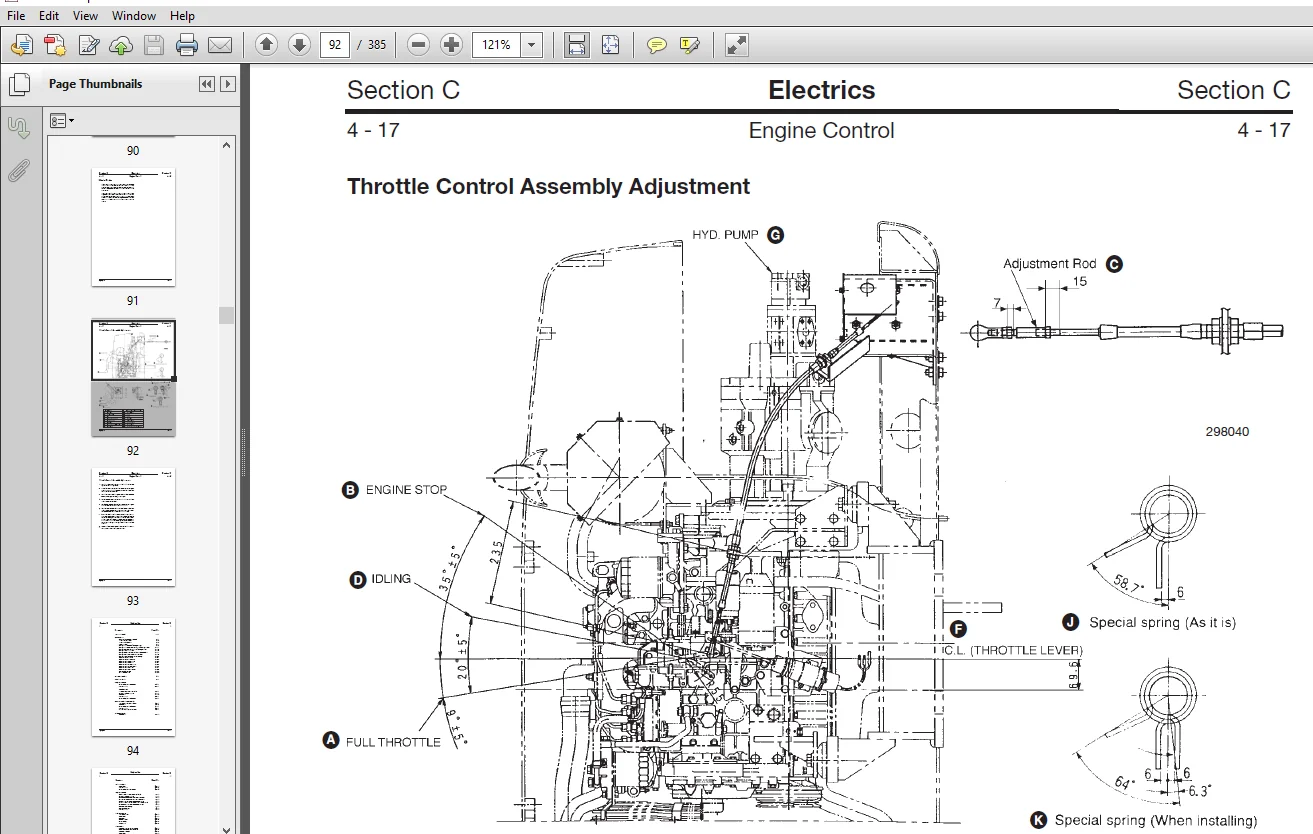Click the 'C.L. (THROTTLE LEVER)' label
This screenshot has height=834, width=1313.
pyautogui.click(x=1012, y=651)
